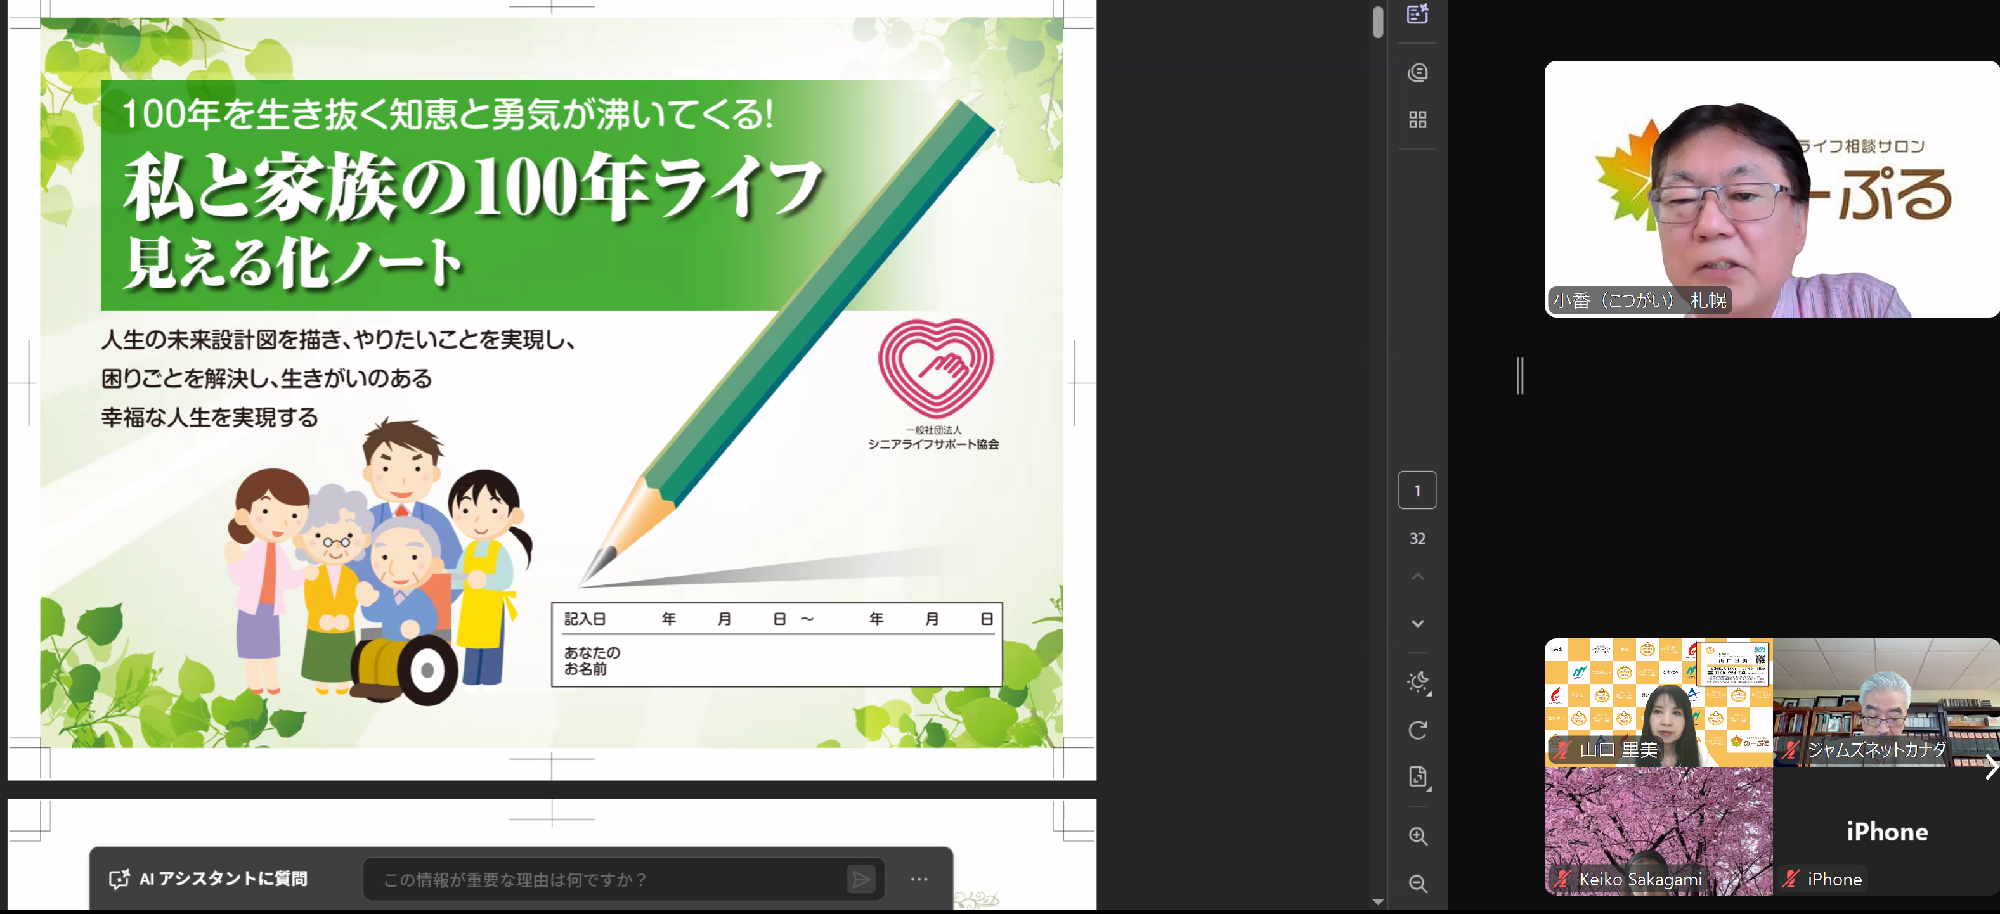The height and width of the screenshot is (914, 2000).
Task: Open the AI generative summary panel icon
Action: [1417, 14]
